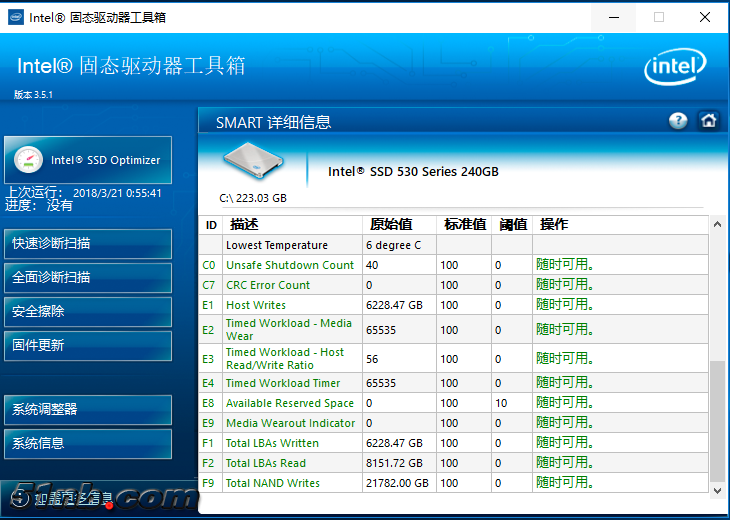
Task: Select 安全擦除 secure erase
Action: pos(88,312)
